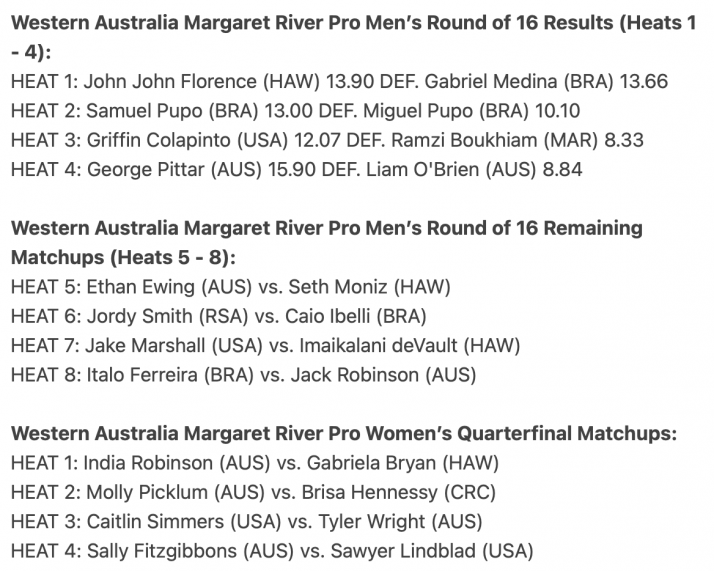Click the Jordy Smith vs. Caio Ibelli line

[x=219, y=316]
